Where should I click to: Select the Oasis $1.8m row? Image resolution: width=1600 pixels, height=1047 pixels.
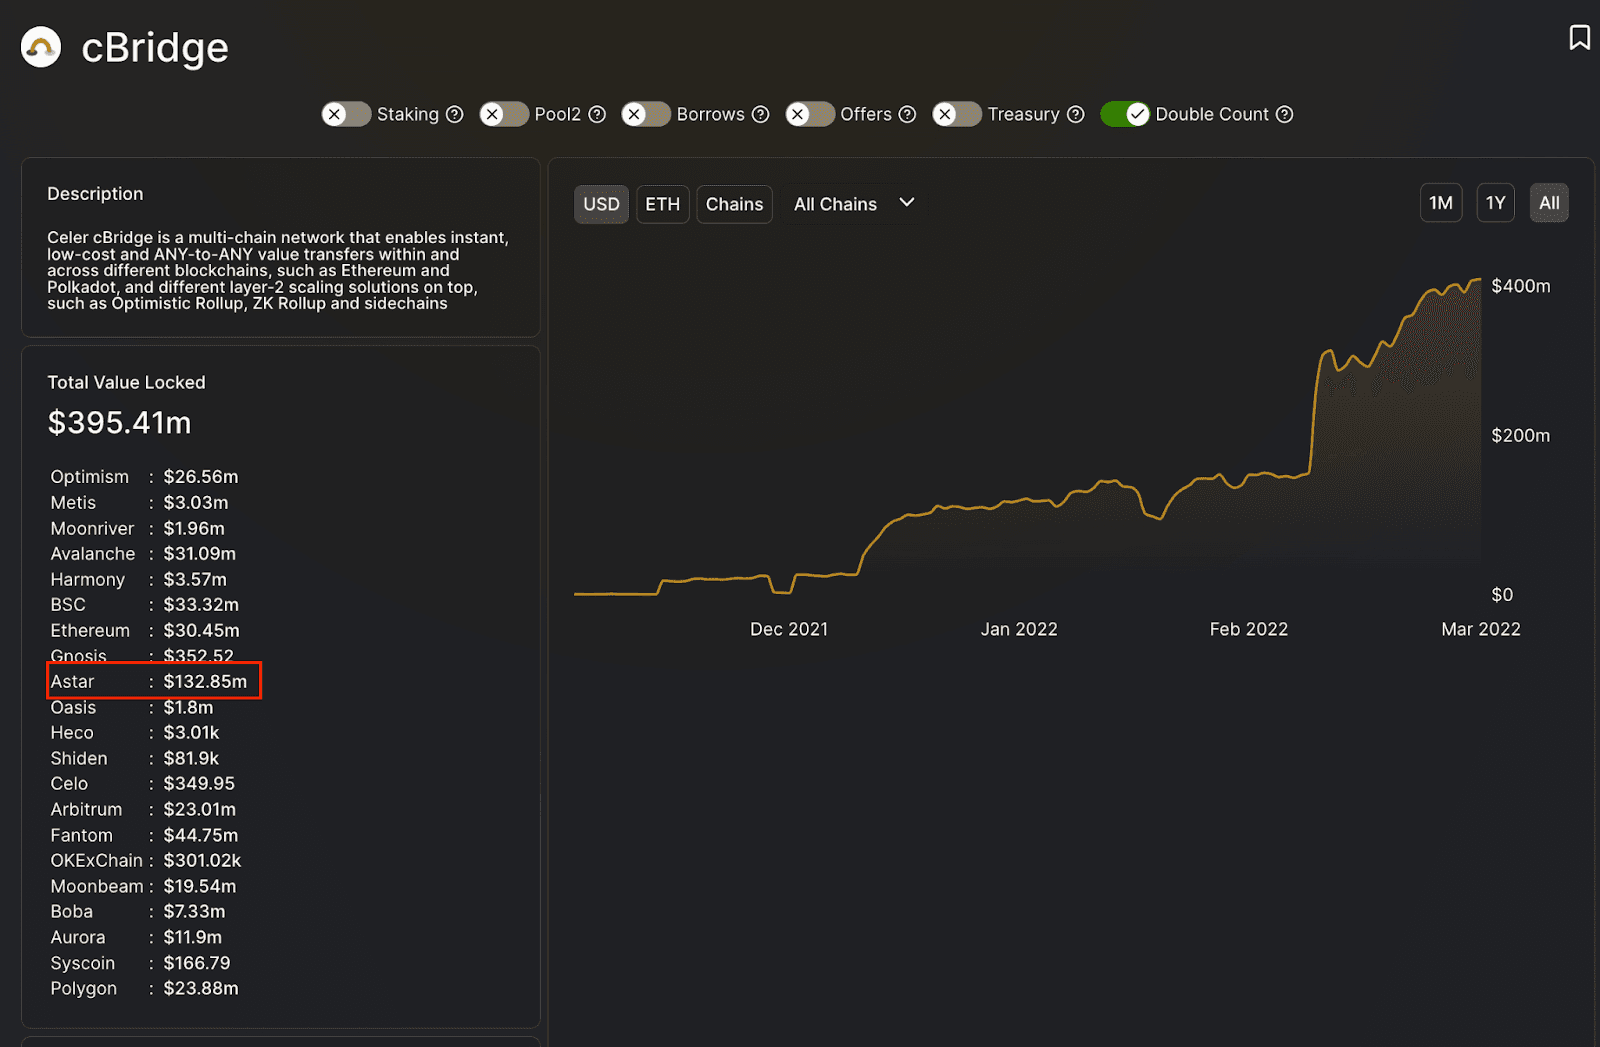click(131, 708)
